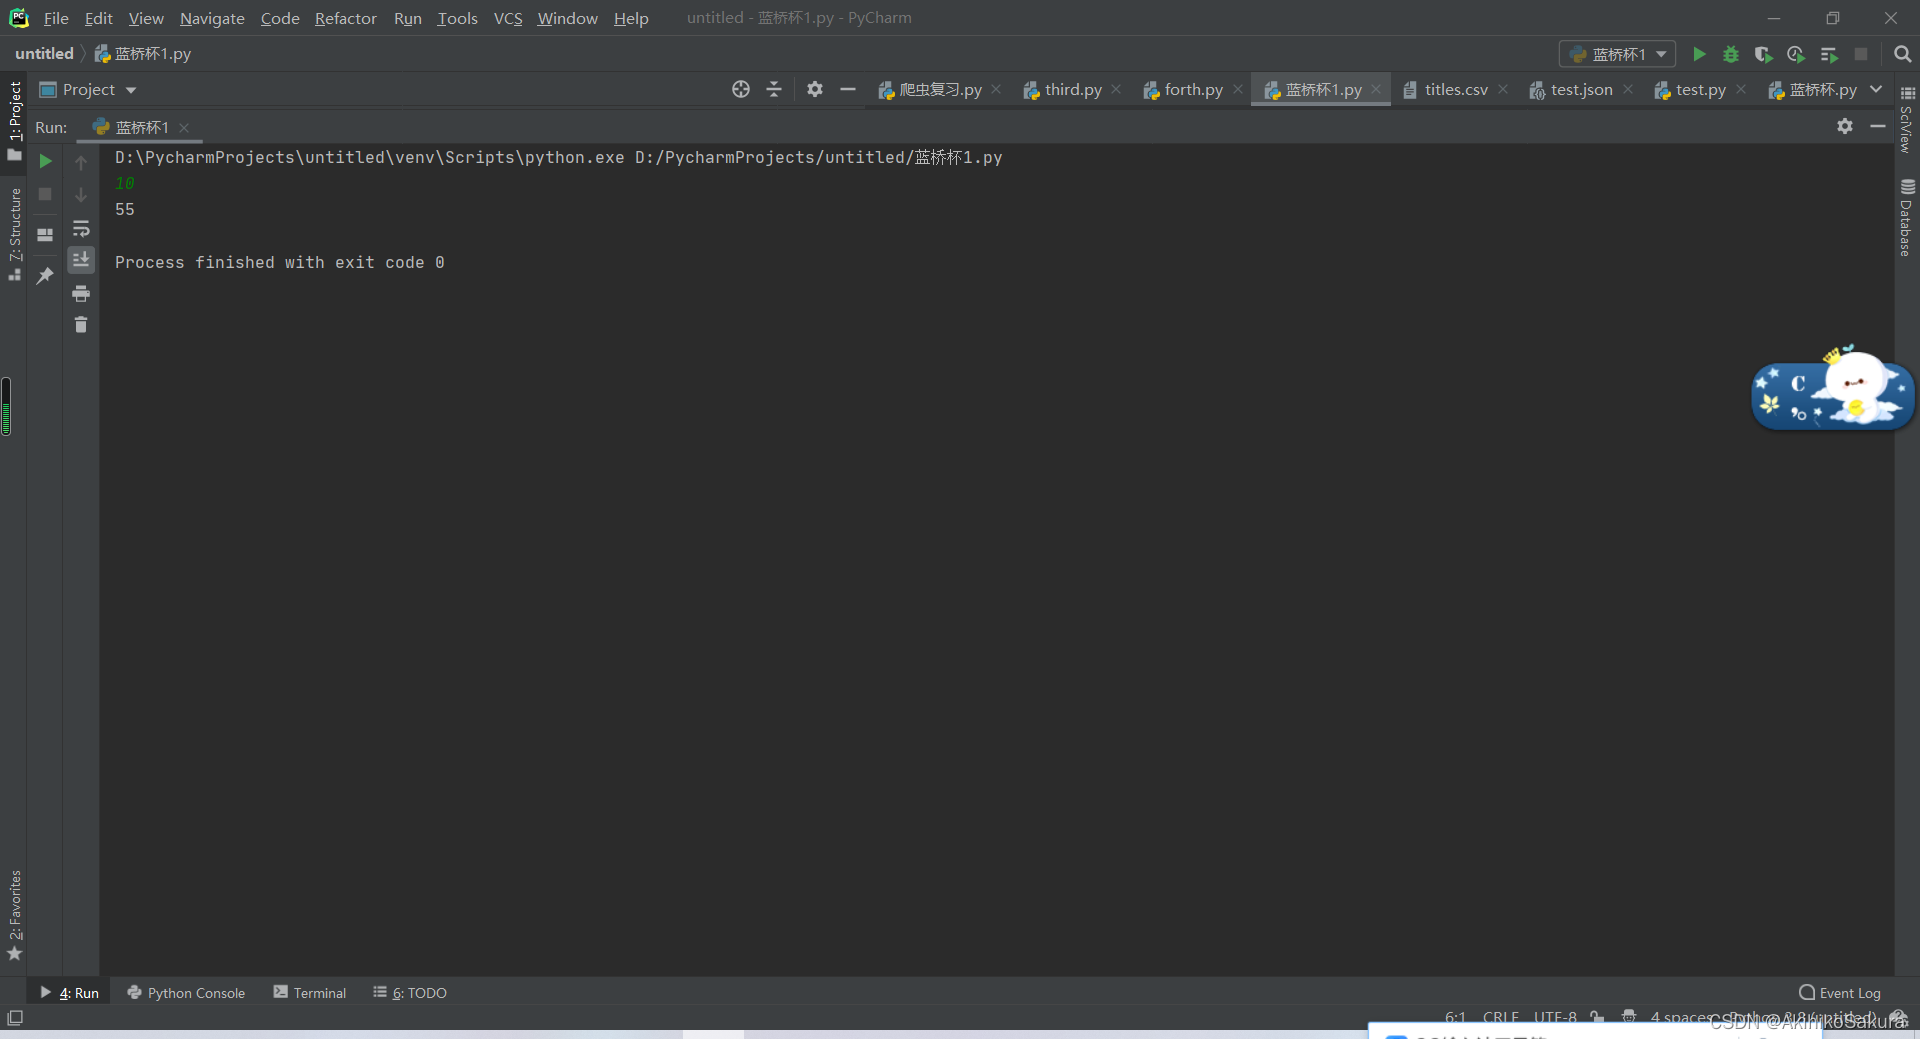The height and width of the screenshot is (1039, 1920).
Task: Open Search Everywhere with the magnifier icon
Action: (1903, 54)
